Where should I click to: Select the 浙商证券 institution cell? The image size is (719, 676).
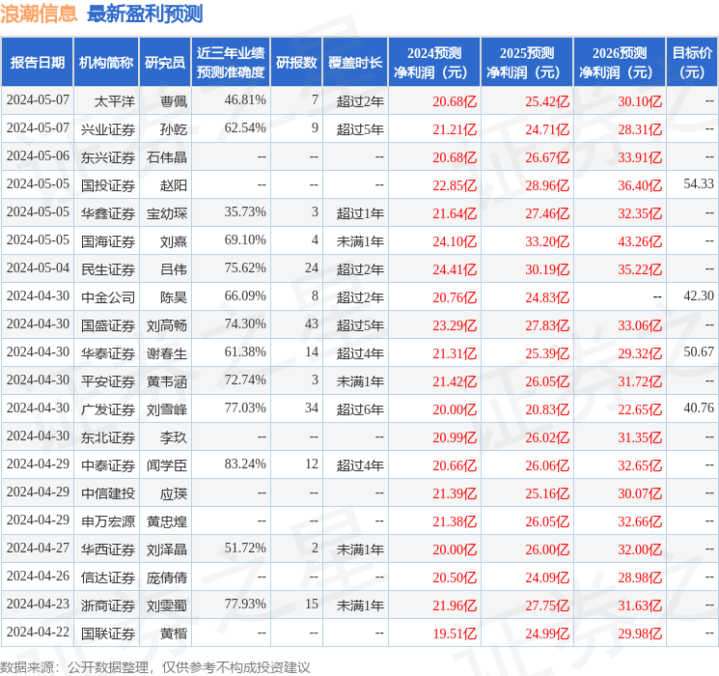coord(108,605)
